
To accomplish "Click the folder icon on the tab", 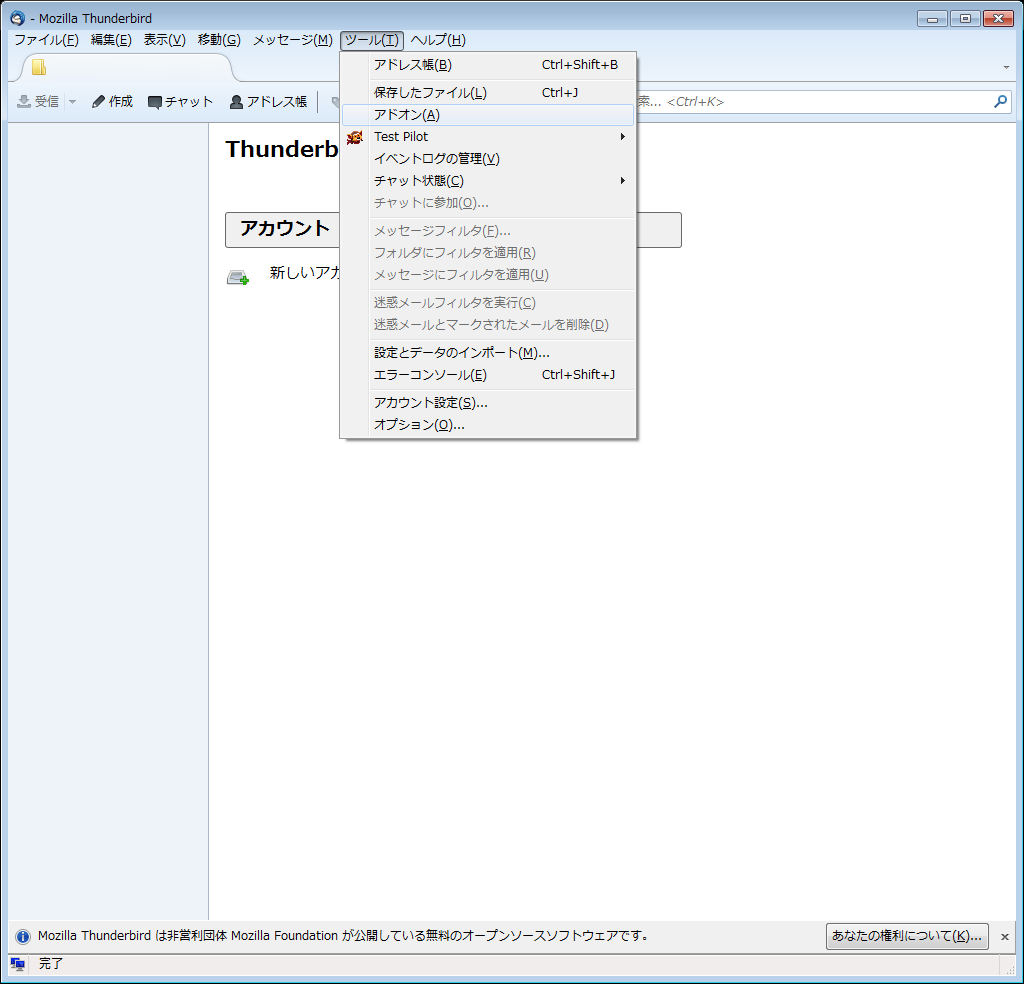I will 39,68.
